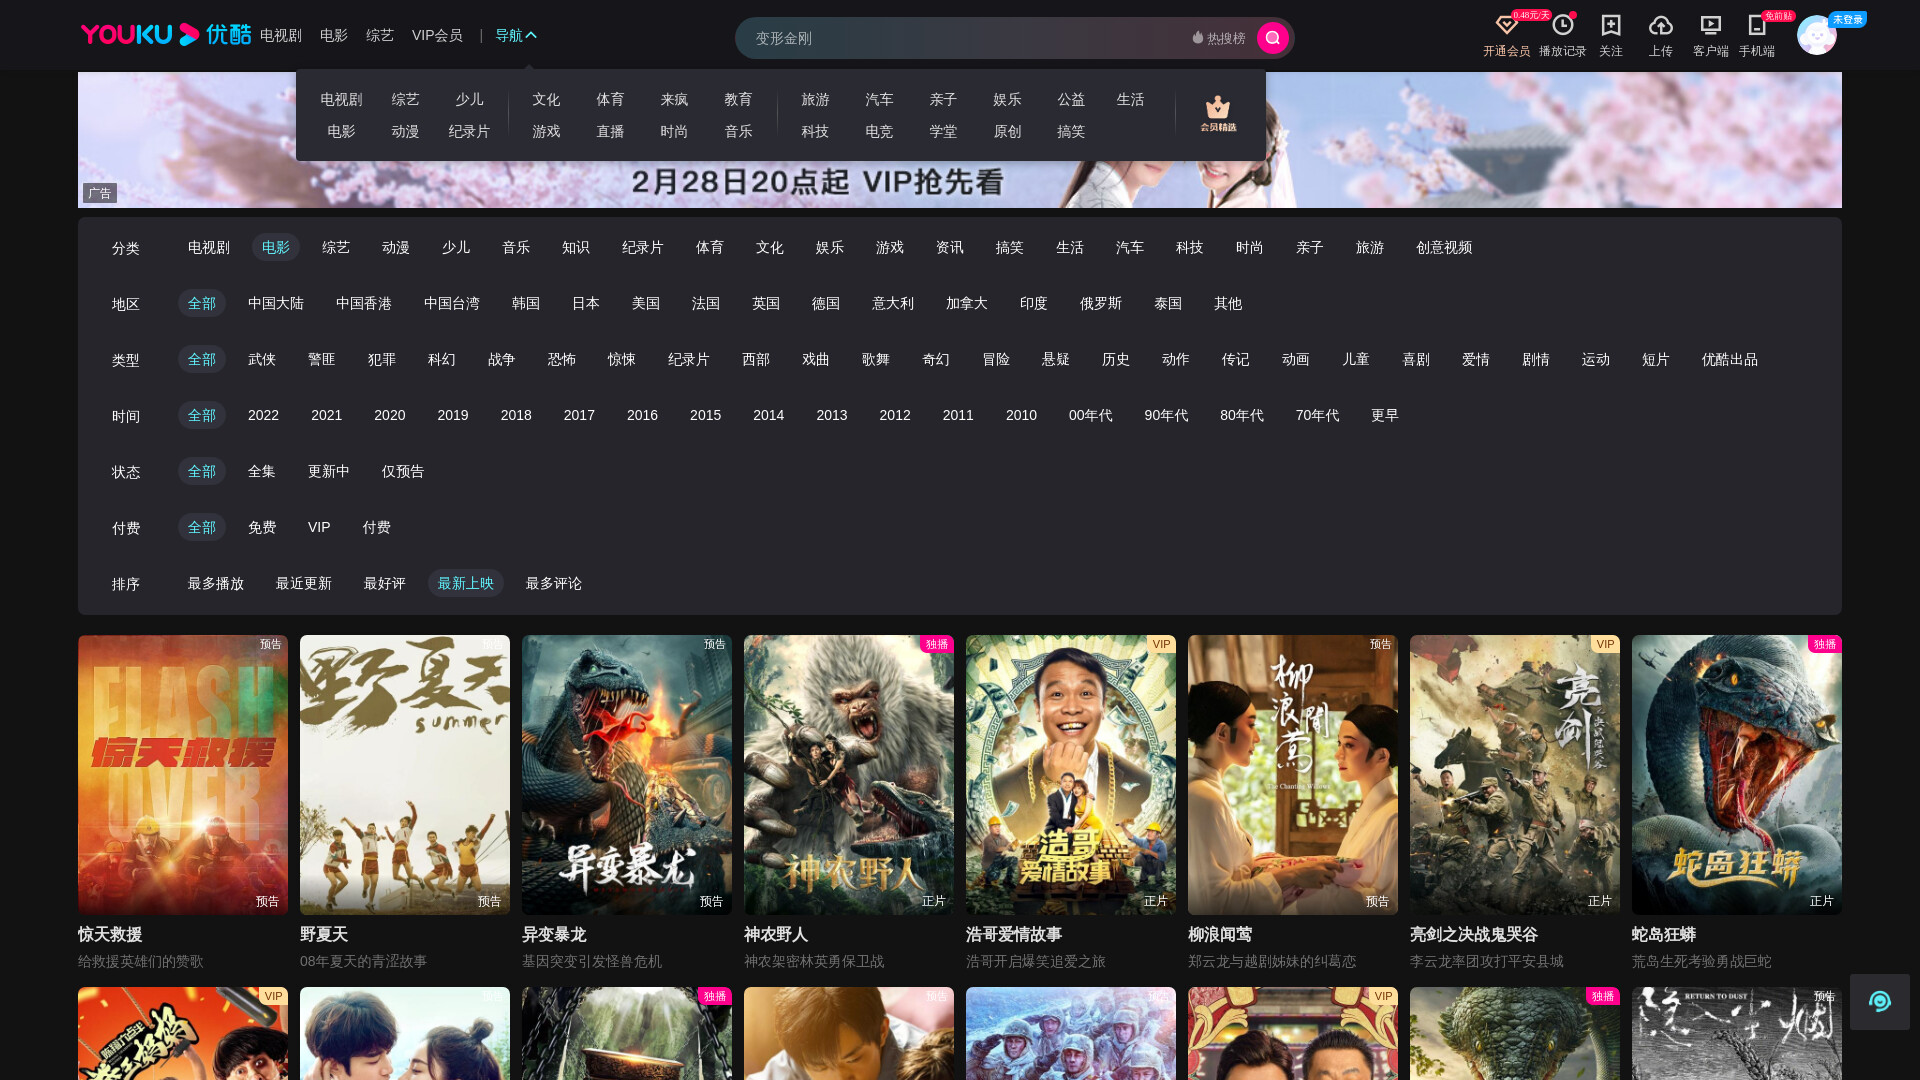Click the 手机端 mobile icon

(1756, 25)
